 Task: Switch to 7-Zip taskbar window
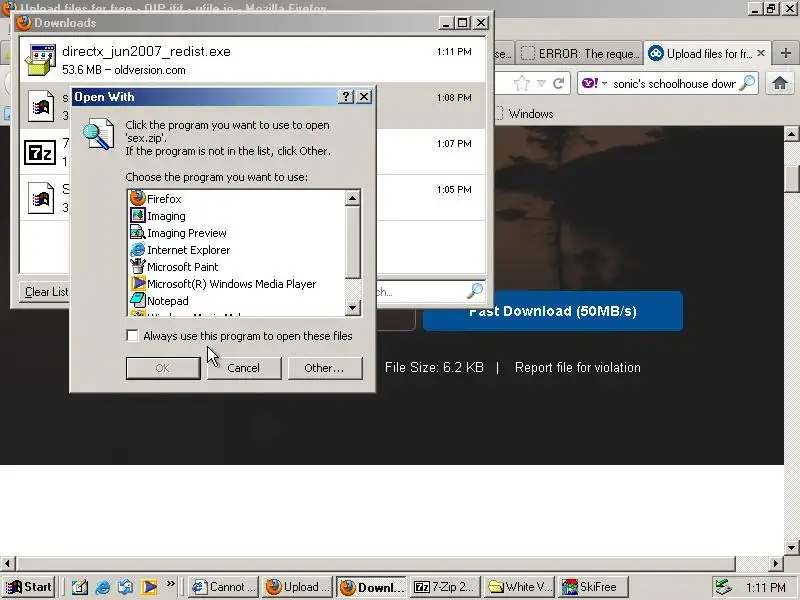tap(445, 587)
